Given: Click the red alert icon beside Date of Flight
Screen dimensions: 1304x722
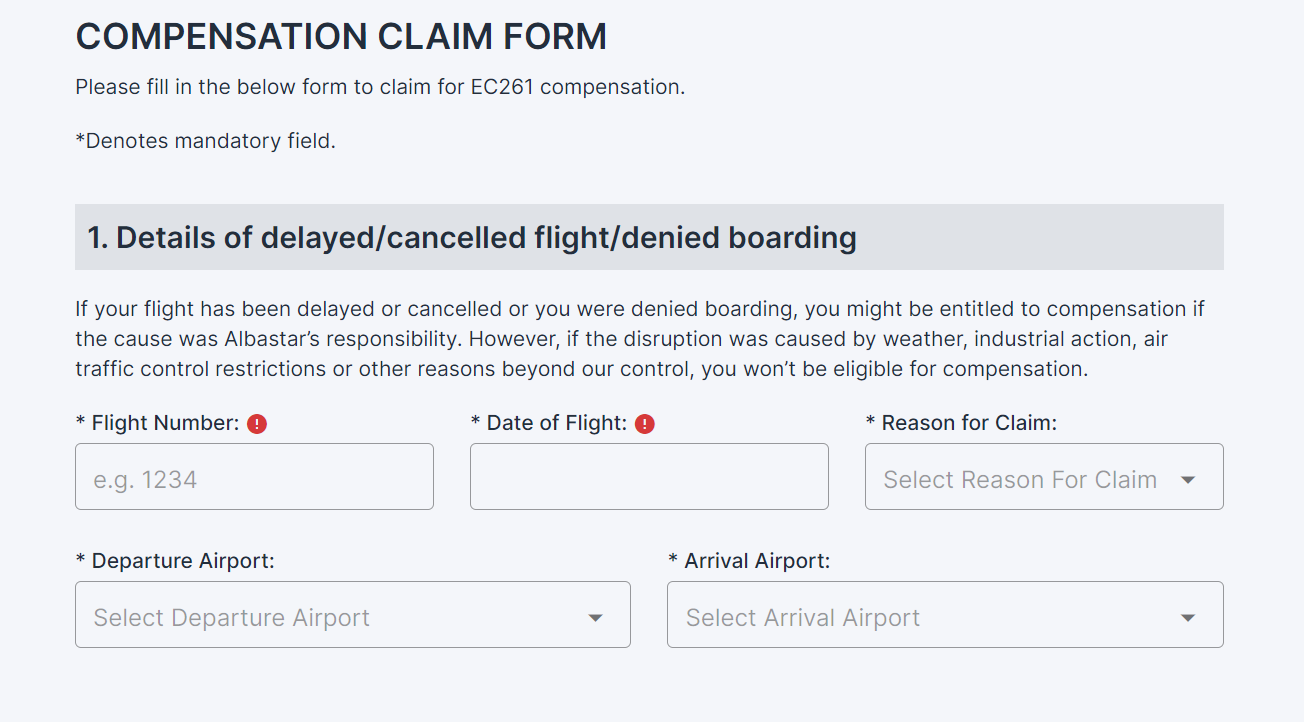Looking at the screenshot, I should click(x=645, y=424).
